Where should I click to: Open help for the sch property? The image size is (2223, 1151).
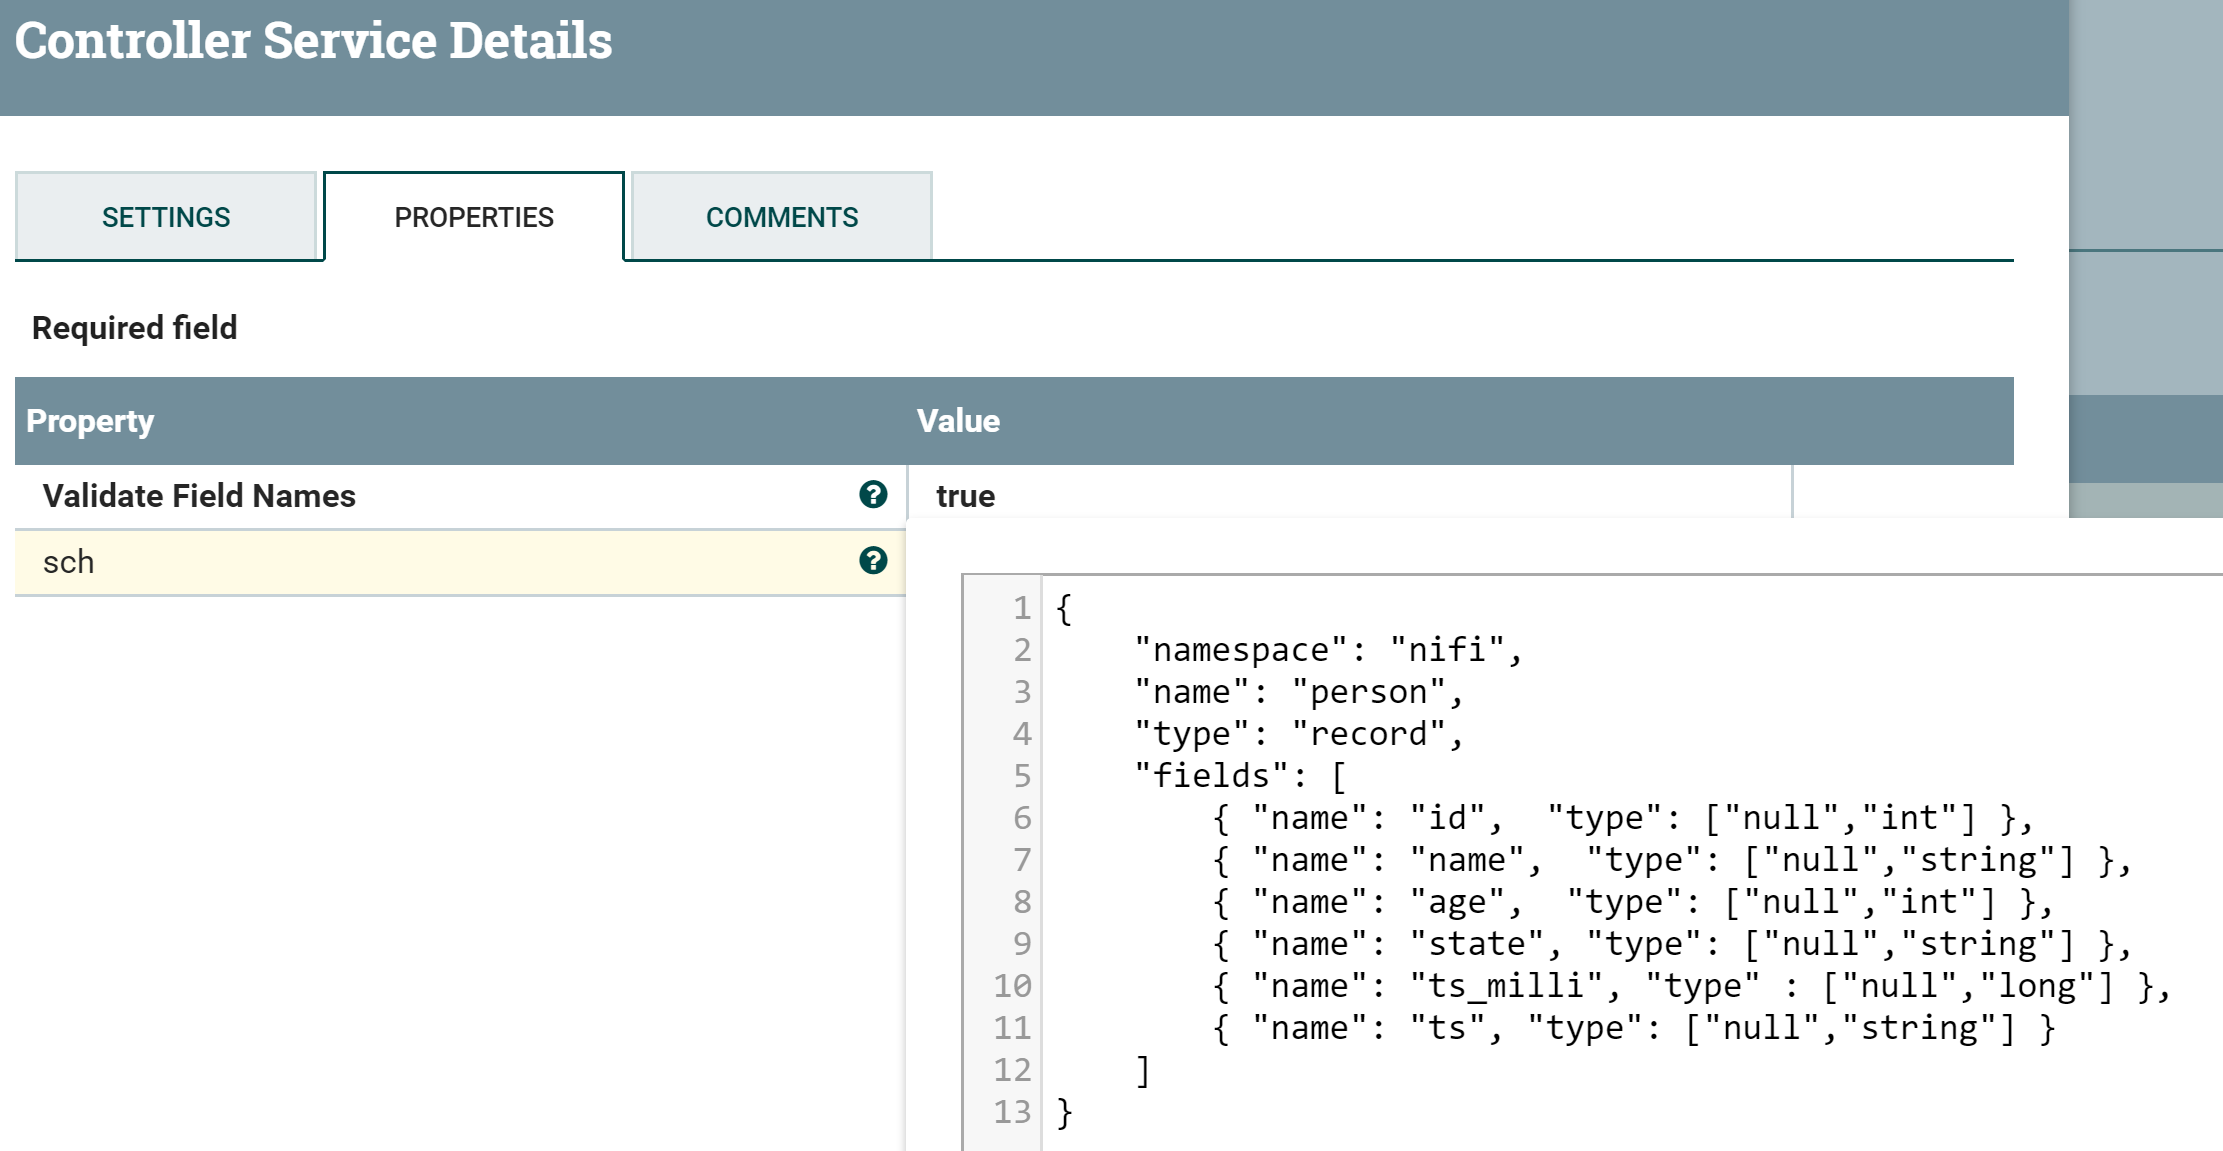pos(875,561)
